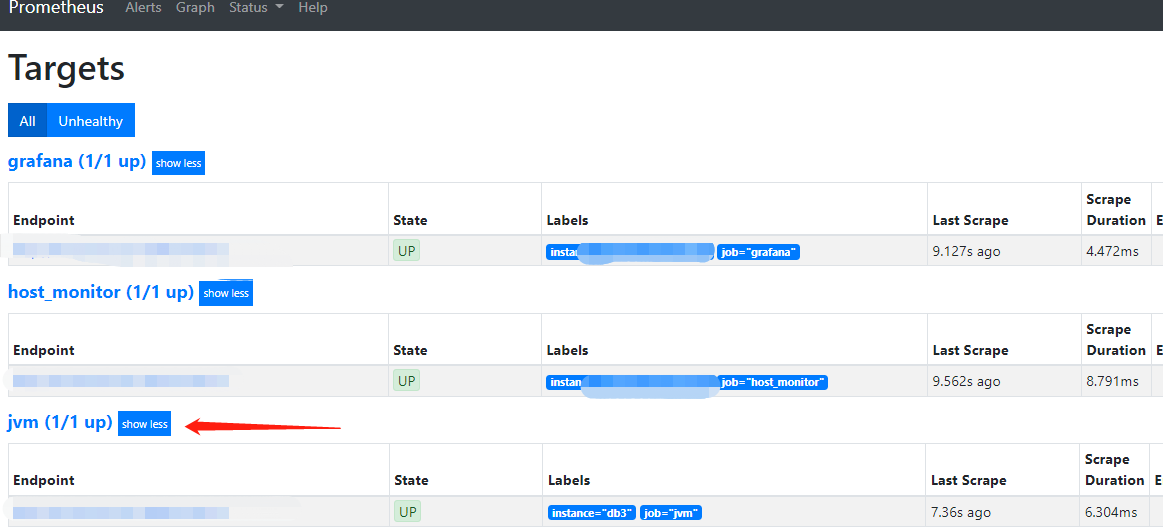Click the 8.791ms scrape duration
Screen dimensions: 1163x531
1112,382
